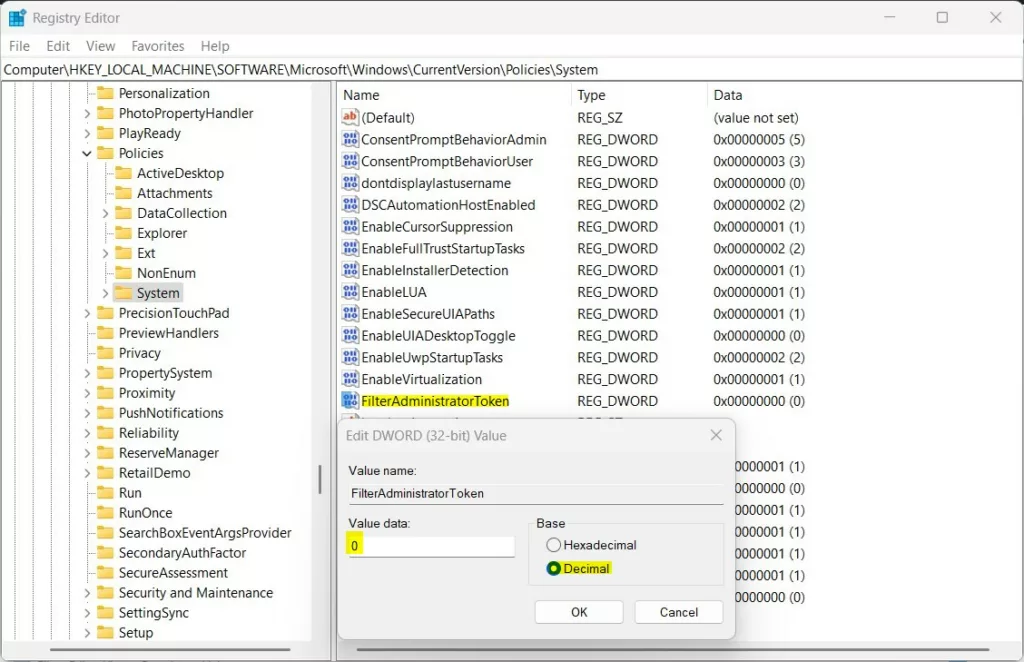Cancel the Edit DWORD dialog
The image size is (1024, 662).
click(679, 612)
